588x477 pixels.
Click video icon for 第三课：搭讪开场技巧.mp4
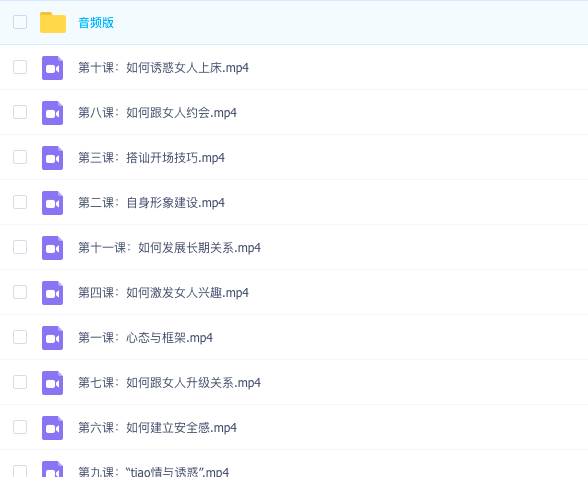pyautogui.click(x=52, y=158)
